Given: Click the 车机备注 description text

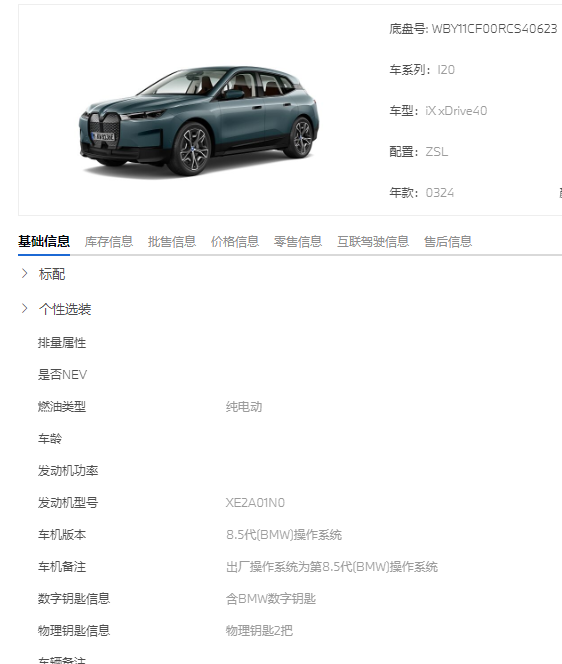Looking at the screenshot, I should click(332, 567).
